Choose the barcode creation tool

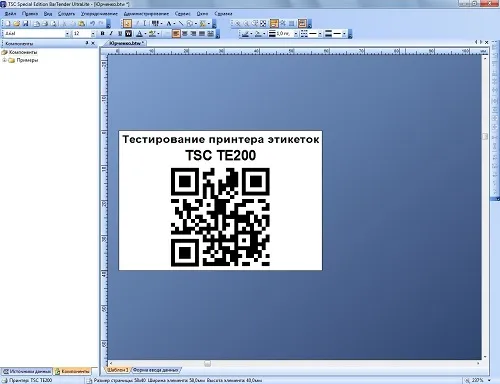(155, 23)
